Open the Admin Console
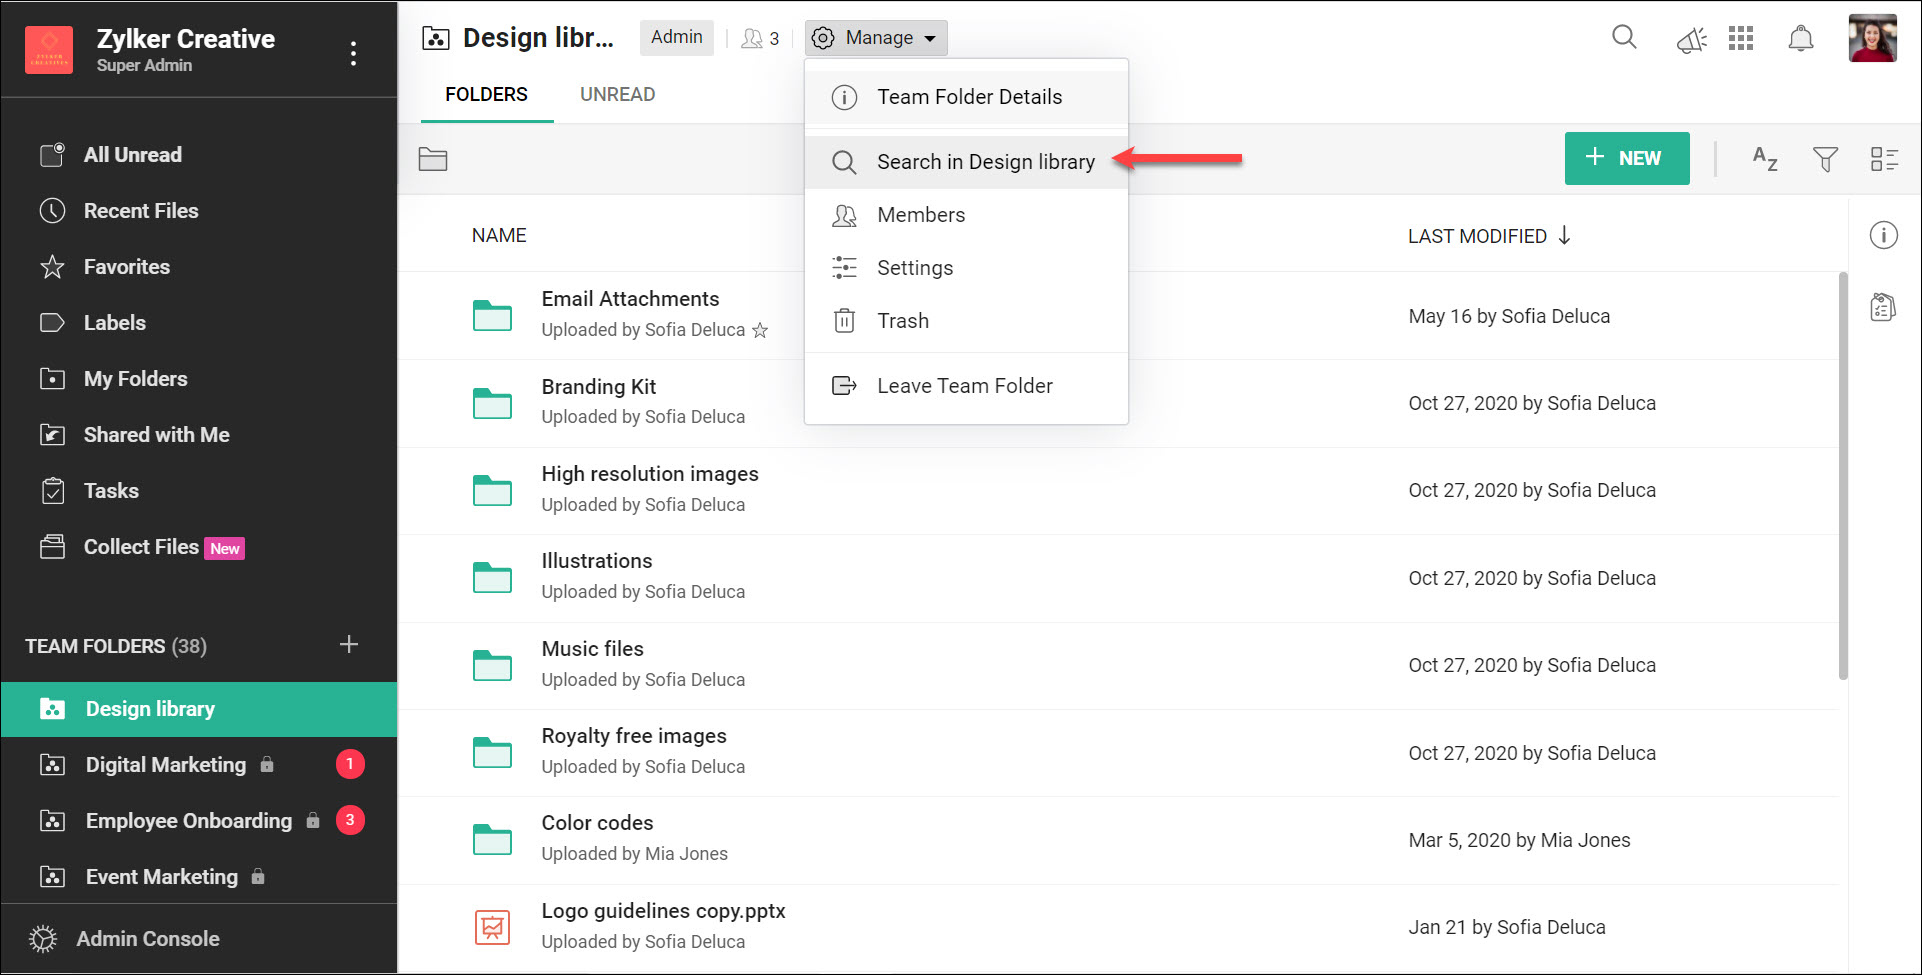 tap(147, 938)
